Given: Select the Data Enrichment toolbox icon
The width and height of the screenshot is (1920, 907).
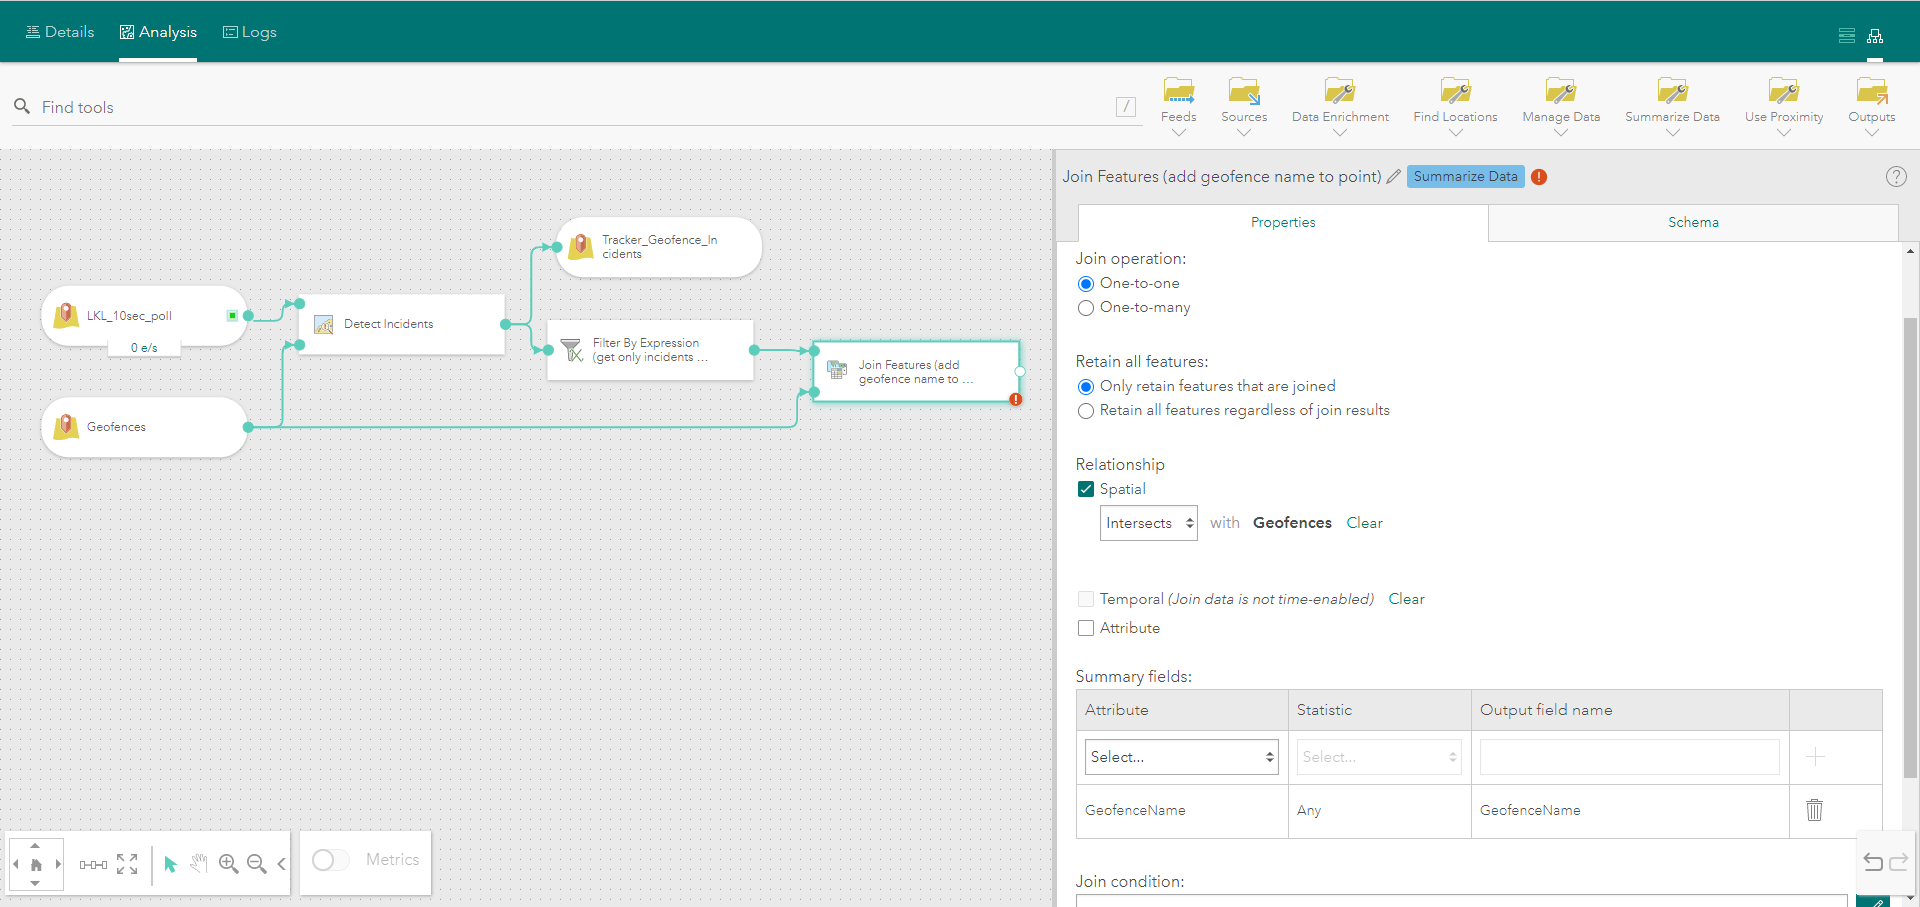Looking at the screenshot, I should click(x=1339, y=95).
